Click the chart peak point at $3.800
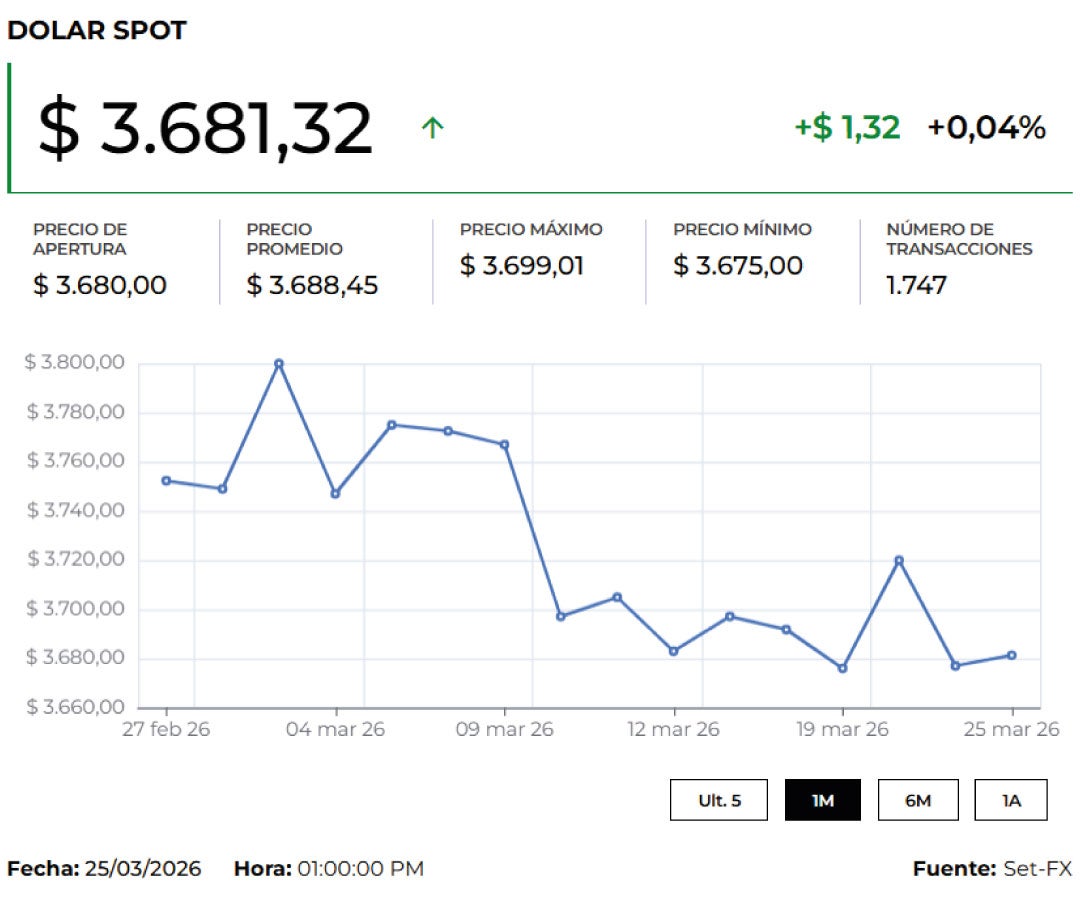Viewport: 1080px width, 900px height. [x=279, y=363]
